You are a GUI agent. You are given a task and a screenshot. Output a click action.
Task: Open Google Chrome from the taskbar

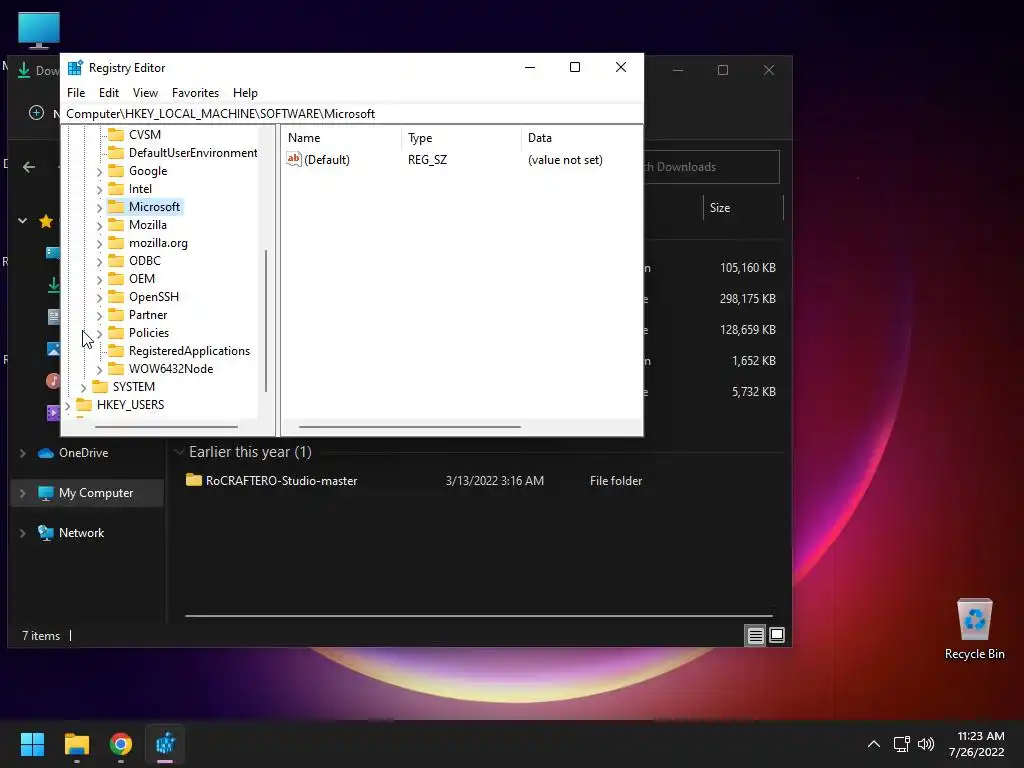pos(121,744)
